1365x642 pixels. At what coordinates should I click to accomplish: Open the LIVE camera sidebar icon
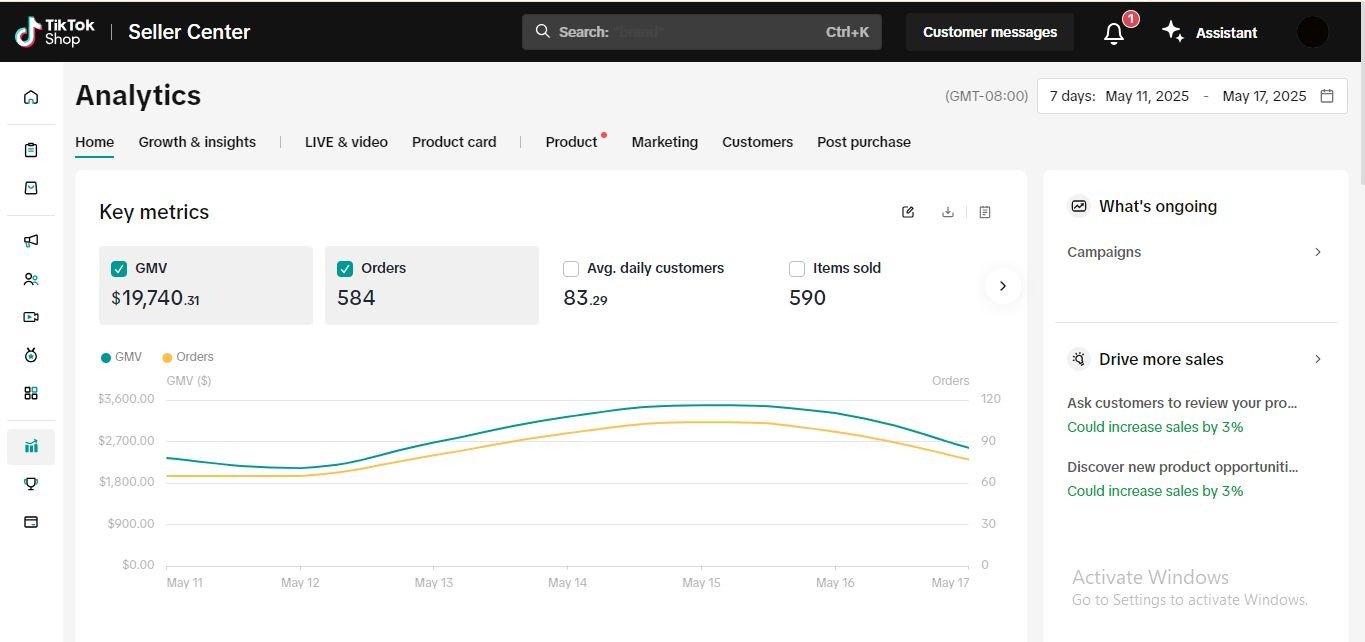tap(31, 317)
